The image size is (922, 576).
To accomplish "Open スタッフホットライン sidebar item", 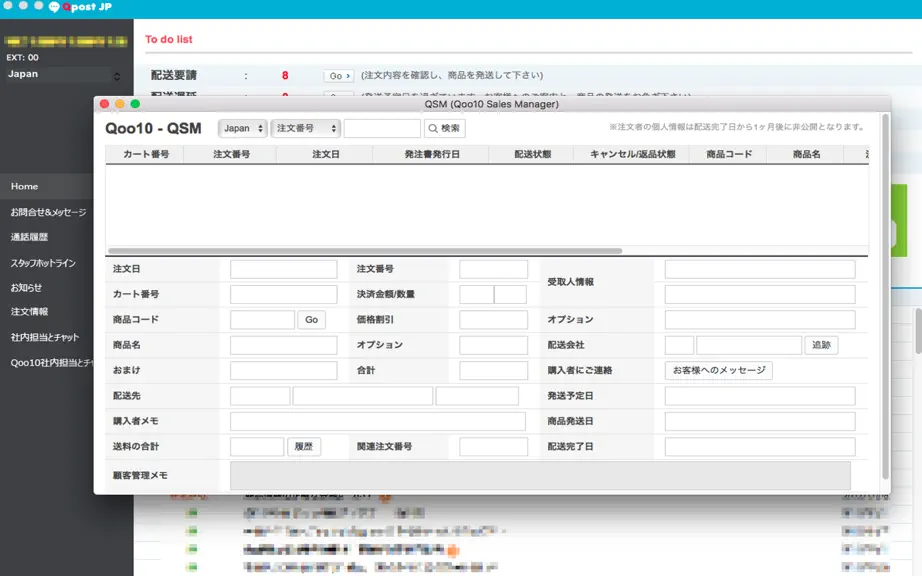I will click(43, 263).
